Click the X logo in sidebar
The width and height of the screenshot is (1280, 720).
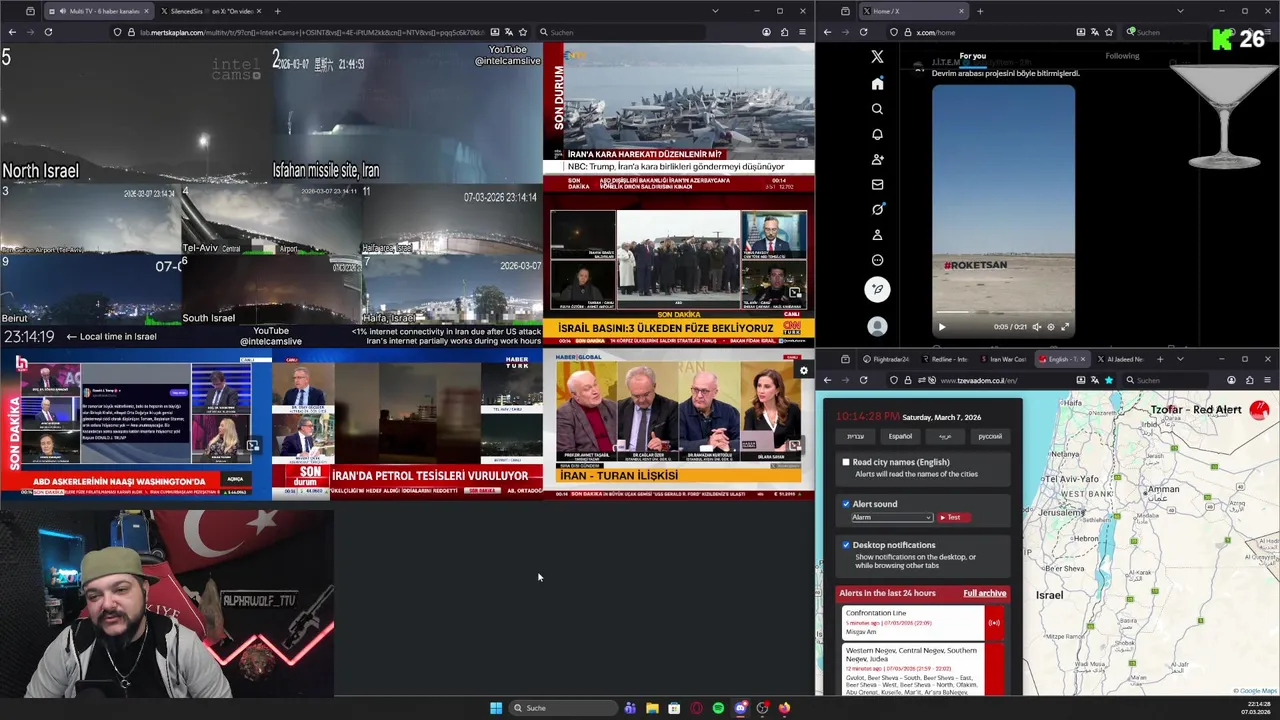coord(877,57)
